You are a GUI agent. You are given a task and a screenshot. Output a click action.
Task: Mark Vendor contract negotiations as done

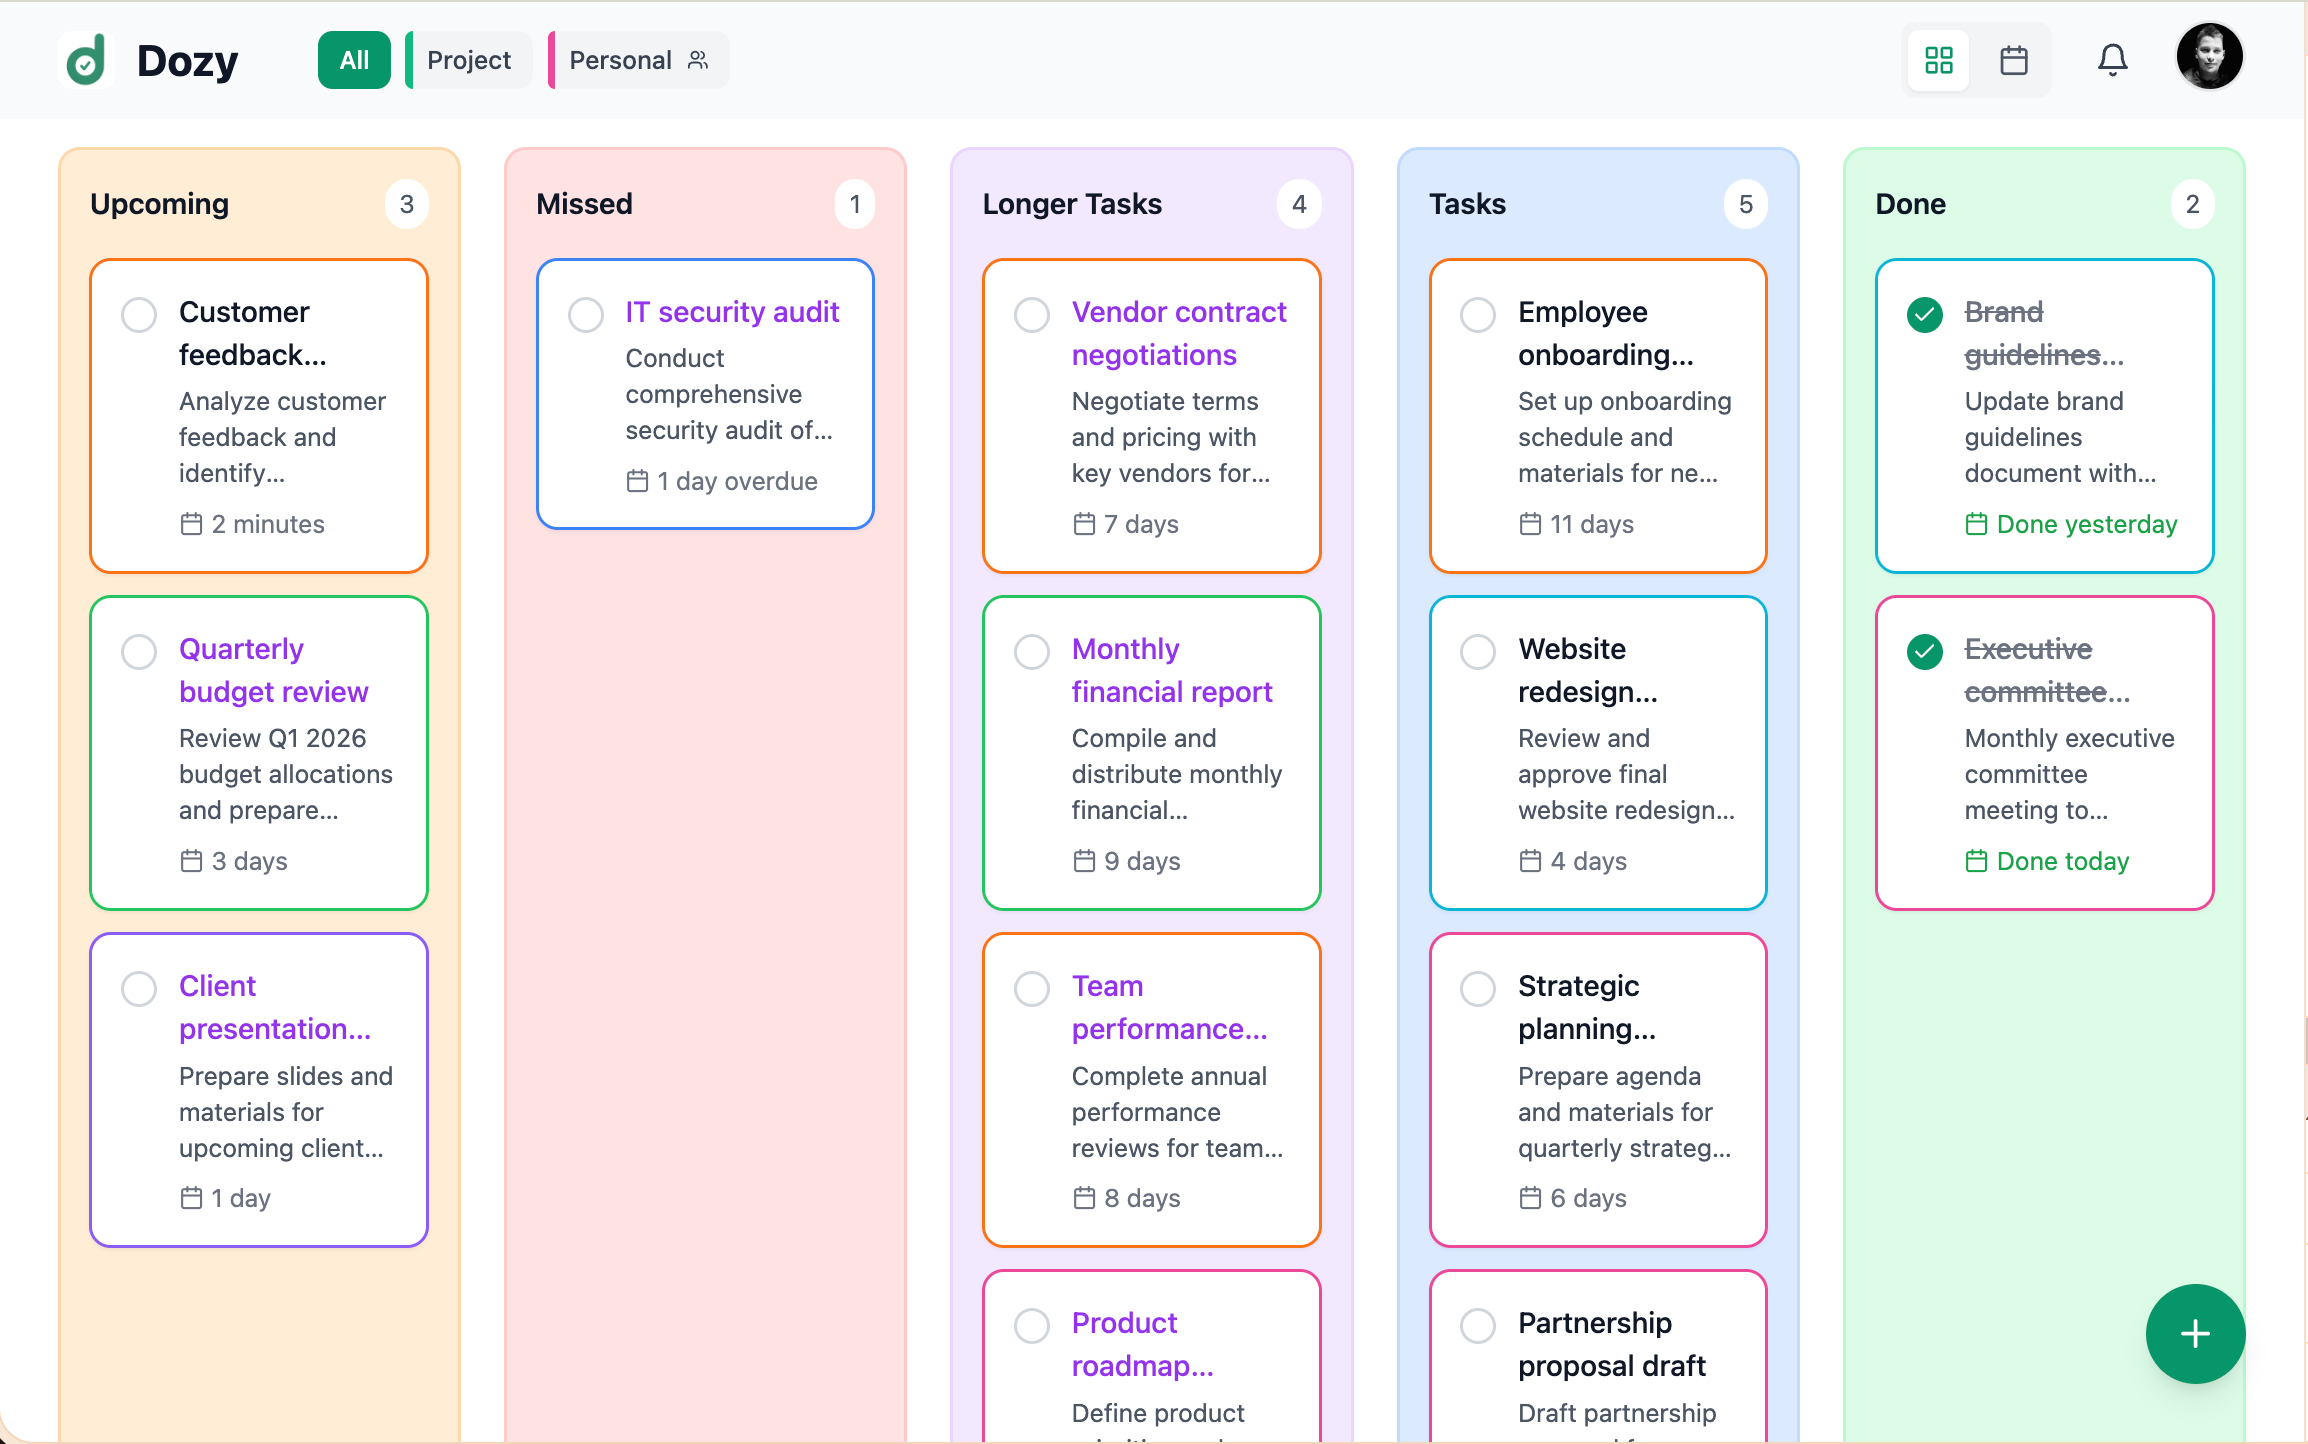[x=1032, y=314]
